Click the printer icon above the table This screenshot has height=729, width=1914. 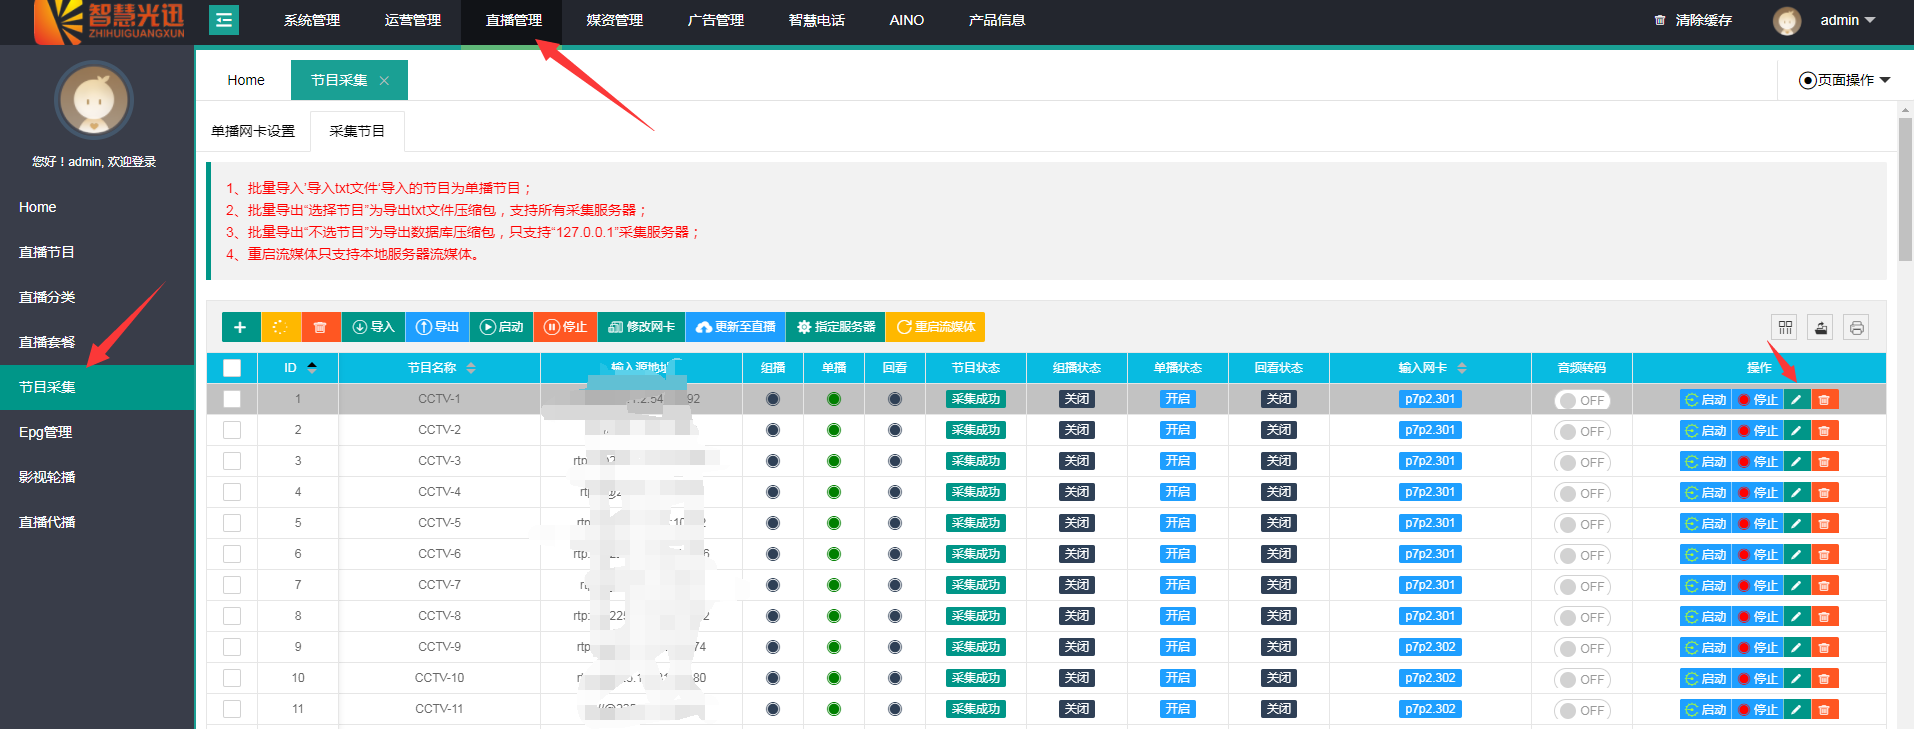1856,327
